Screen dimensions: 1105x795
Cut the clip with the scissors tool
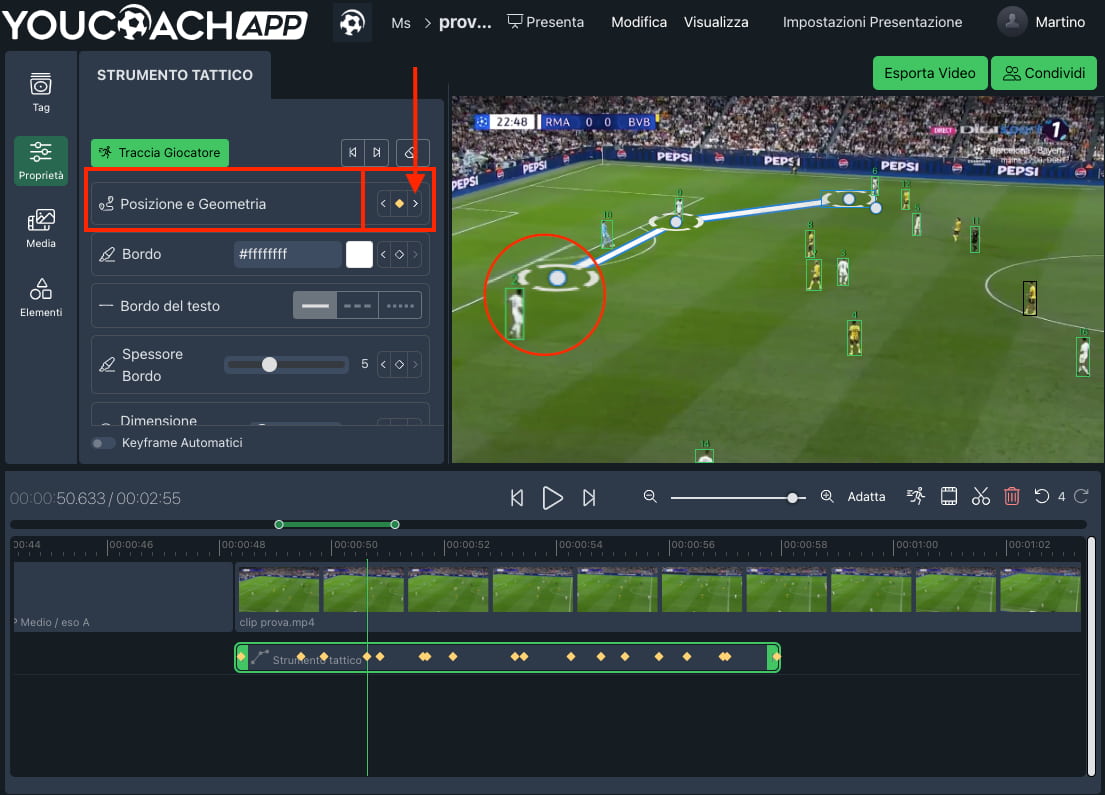tap(980, 496)
